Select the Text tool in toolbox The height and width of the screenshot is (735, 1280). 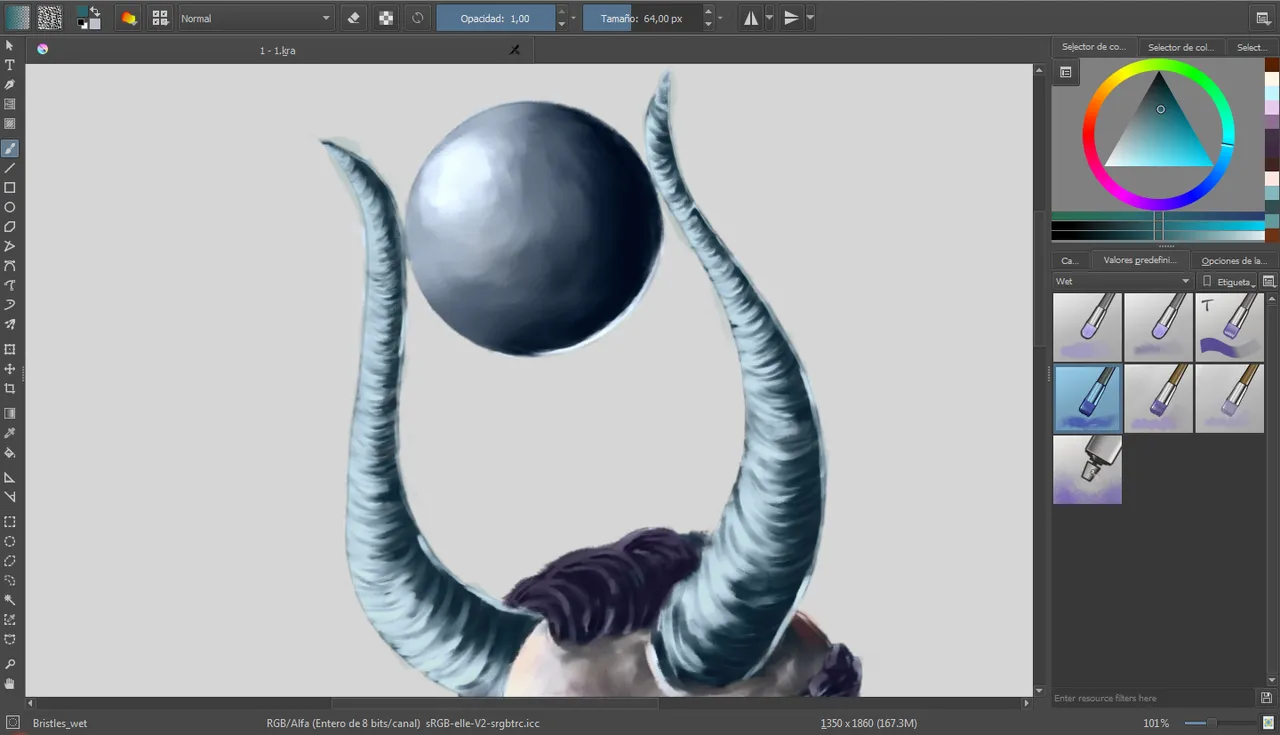[x=10, y=65]
